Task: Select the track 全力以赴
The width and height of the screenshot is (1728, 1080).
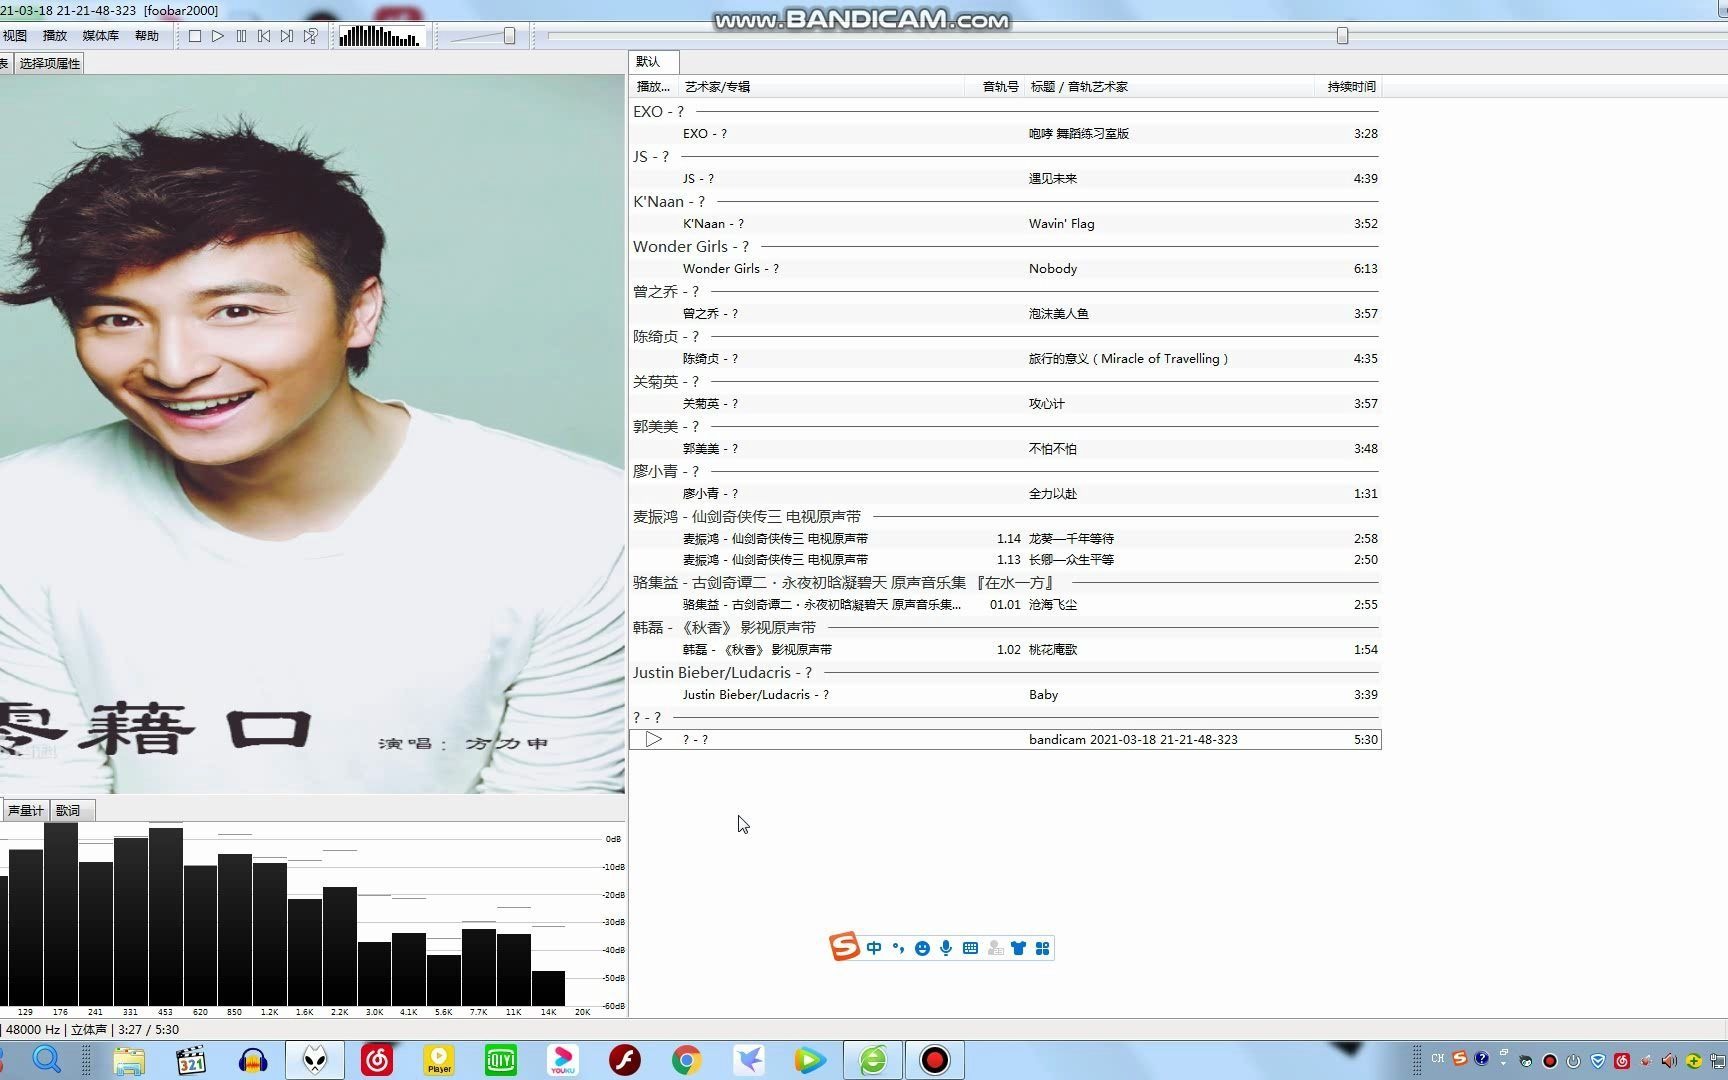Action: click(x=1005, y=494)
